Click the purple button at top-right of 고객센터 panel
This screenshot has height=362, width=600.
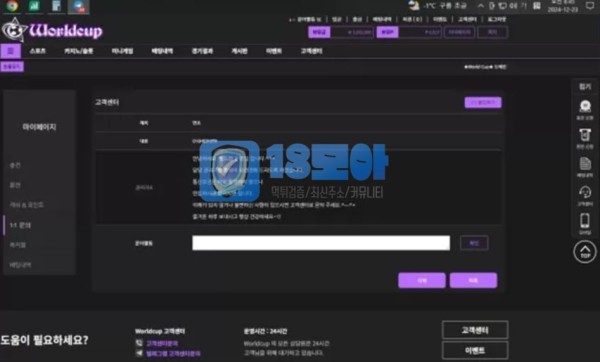[x=483, y=102]
